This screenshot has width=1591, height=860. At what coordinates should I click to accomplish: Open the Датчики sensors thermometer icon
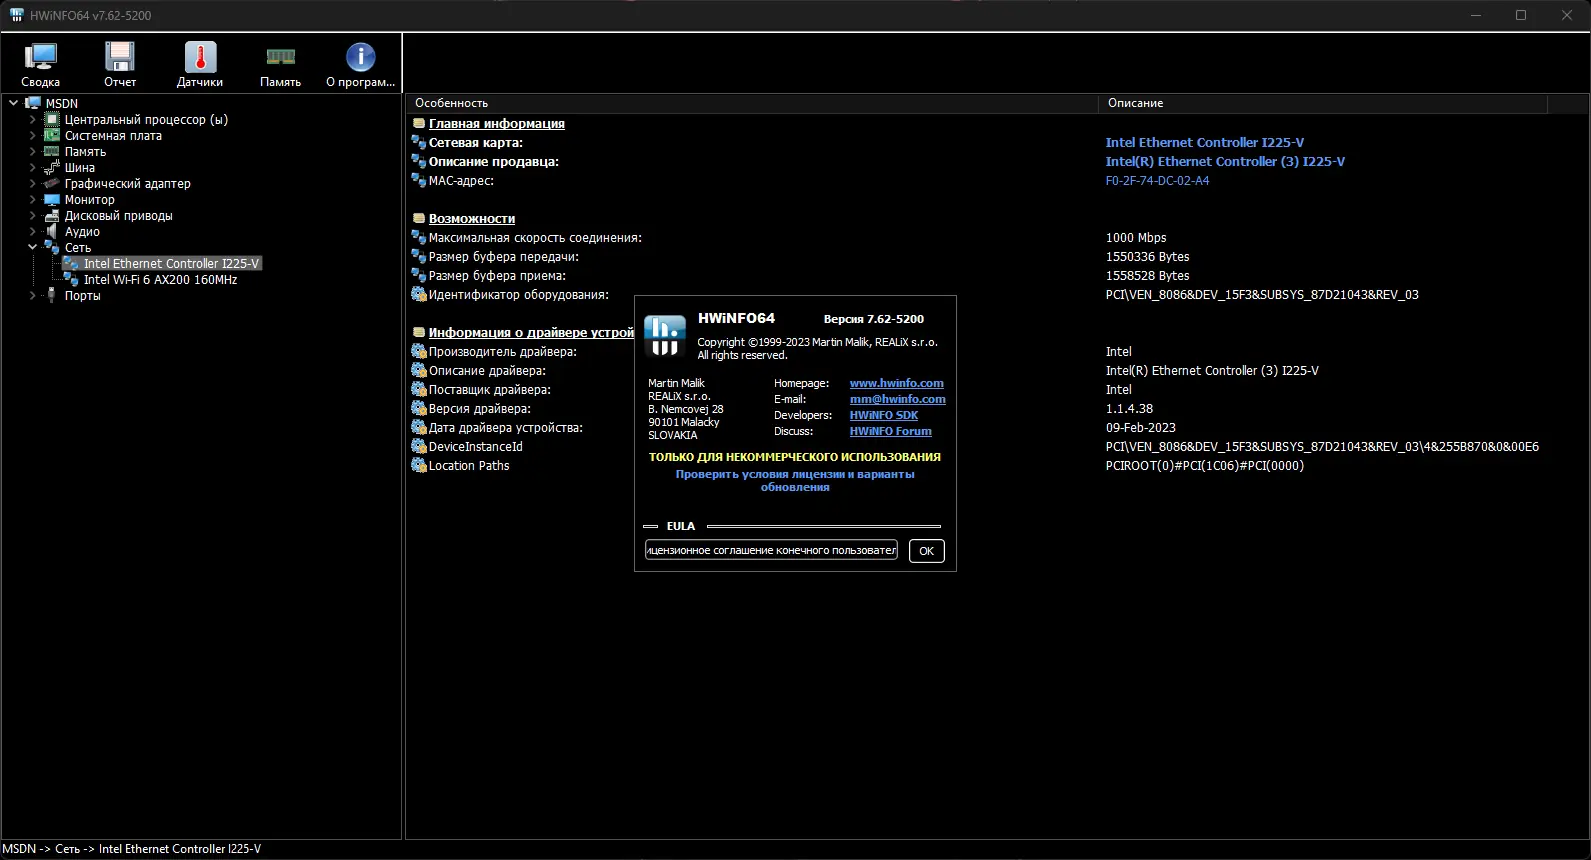[x=200, y=58]
